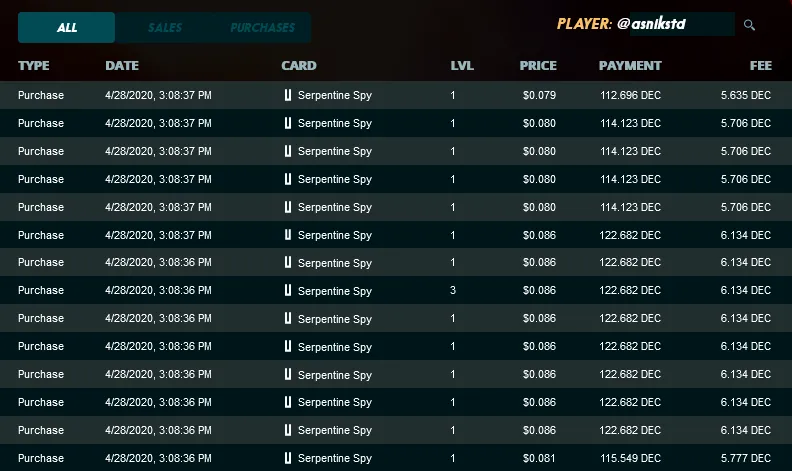The image size is (792, 471).
Task: Open Serpentine Spy link in level 3 row
Action: coord(334,291)
